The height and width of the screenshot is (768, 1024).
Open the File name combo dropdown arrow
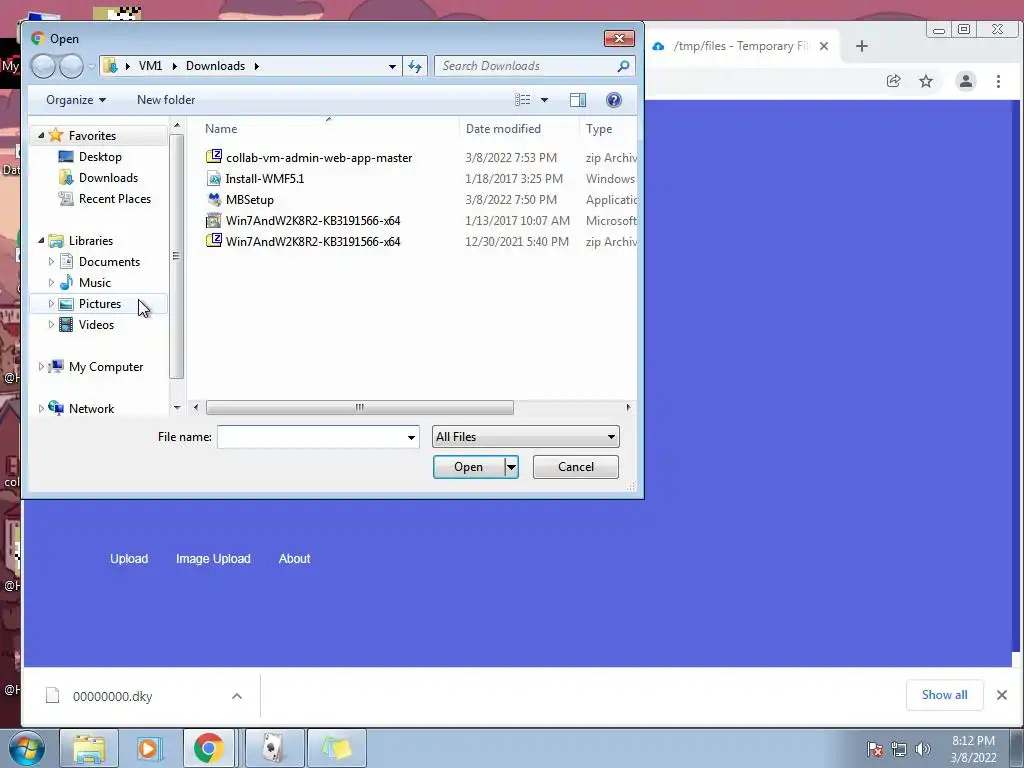pos(411,437)
